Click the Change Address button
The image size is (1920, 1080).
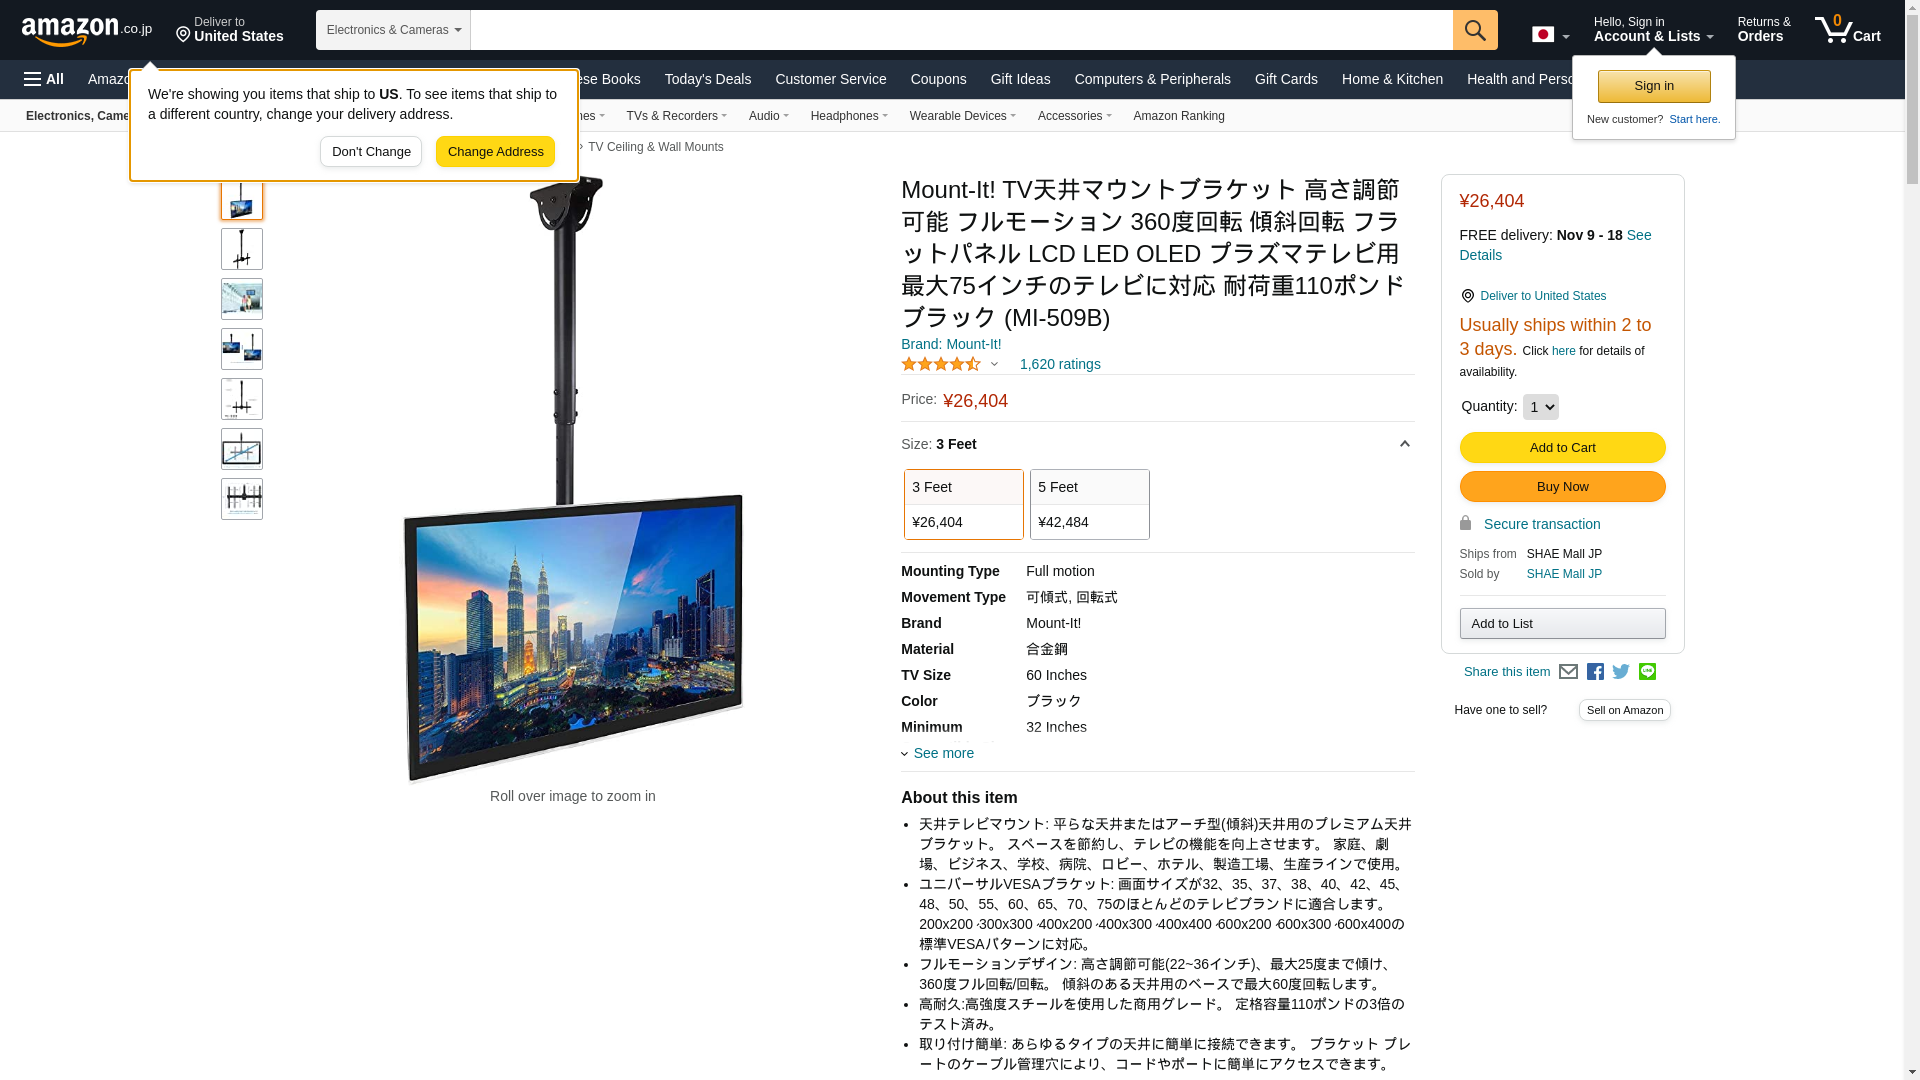pos(495,152)
